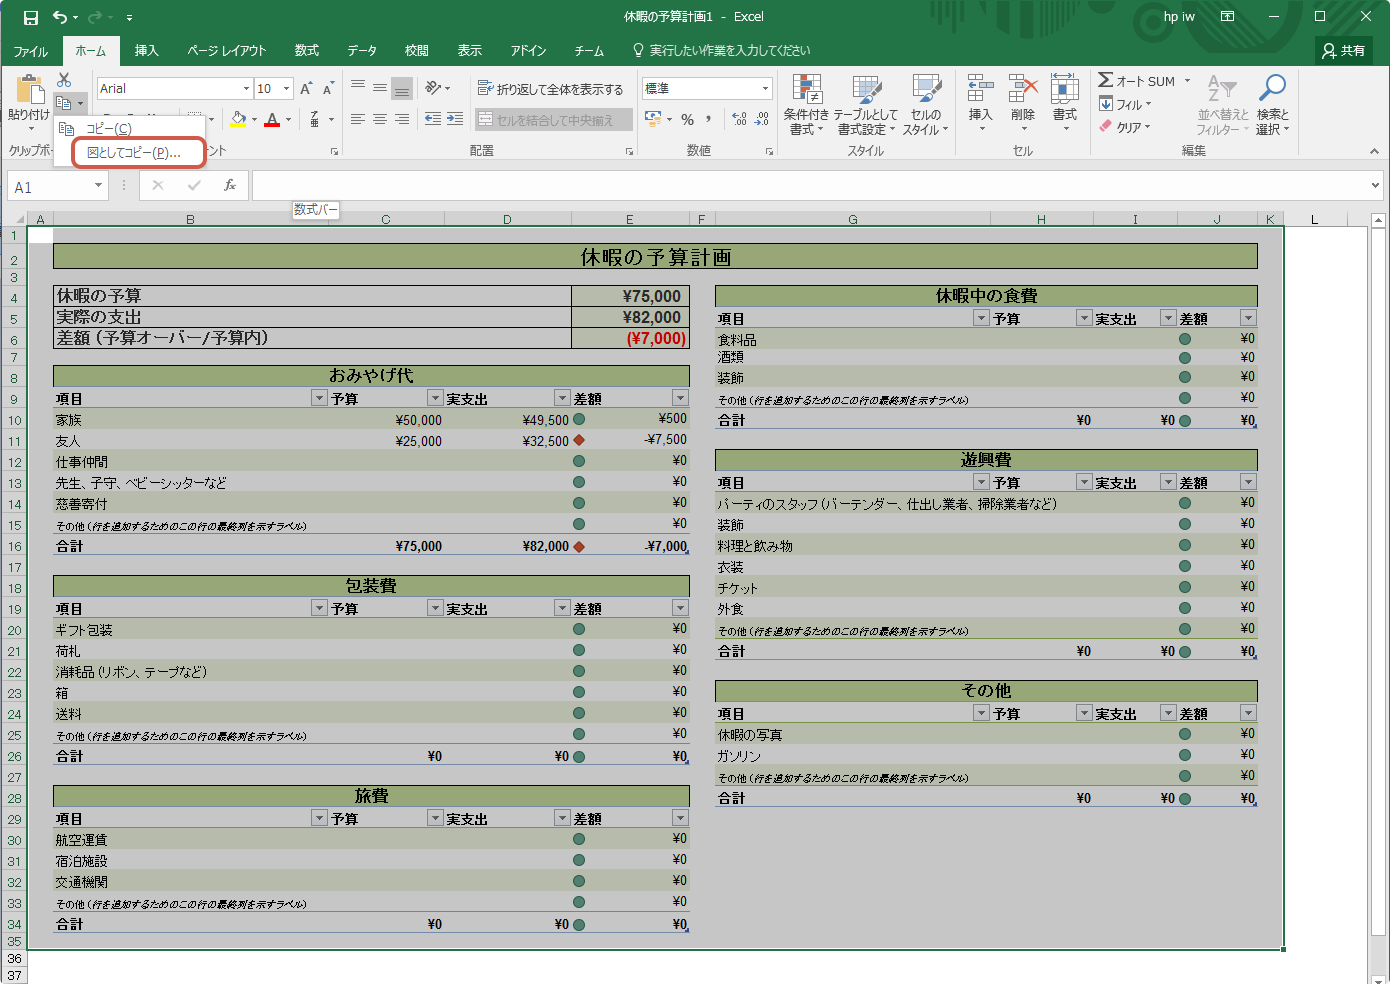Choose 図としてコピー(P)... menu entry
The height and width of the screenshot is (984, 1390).
(134, 153)
